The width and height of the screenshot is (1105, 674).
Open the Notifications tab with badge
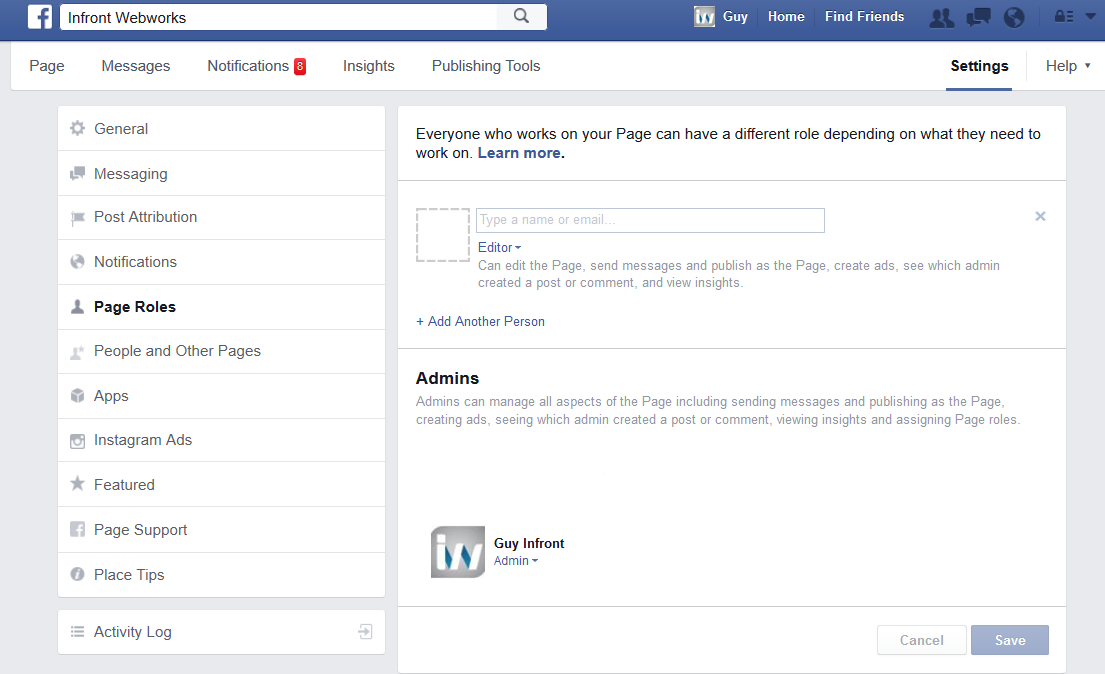pos(257,66)
